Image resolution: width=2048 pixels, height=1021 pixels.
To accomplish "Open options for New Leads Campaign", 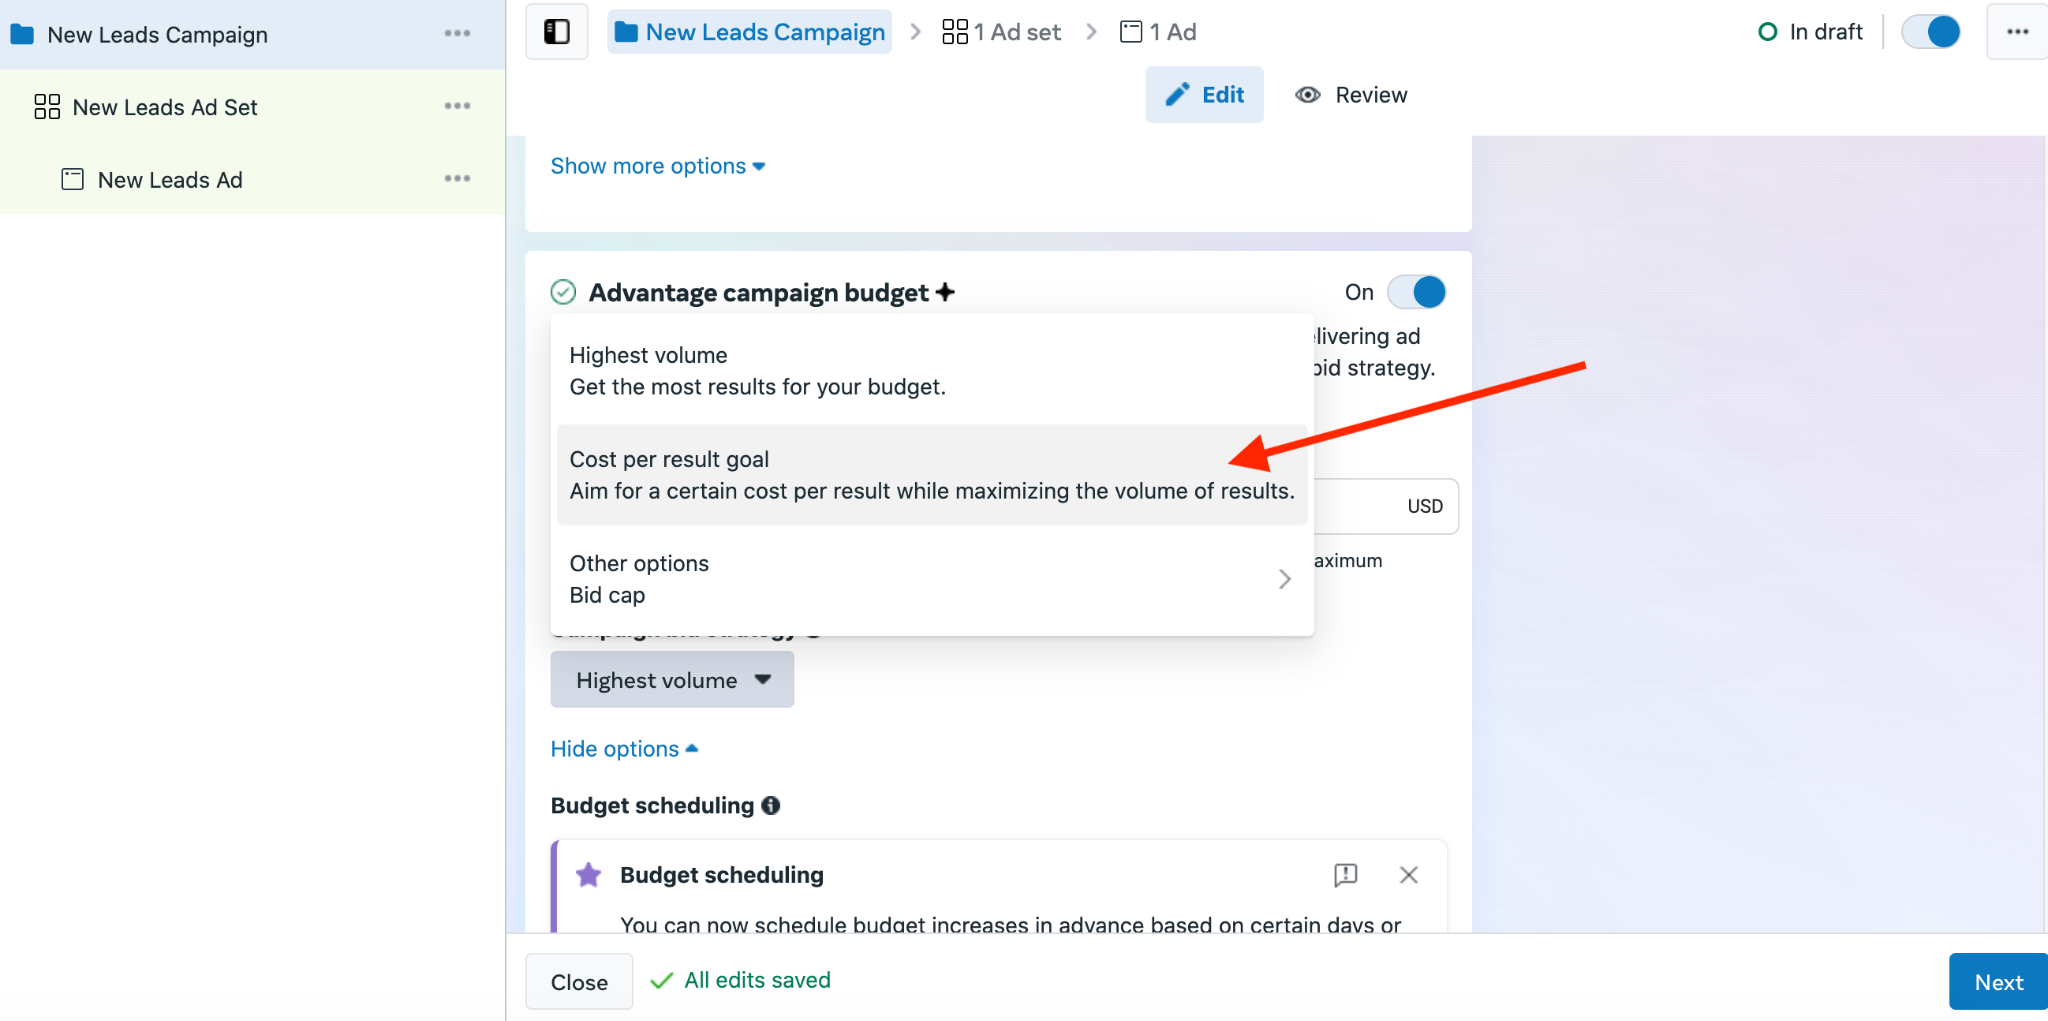I will (x=457, y=34).
